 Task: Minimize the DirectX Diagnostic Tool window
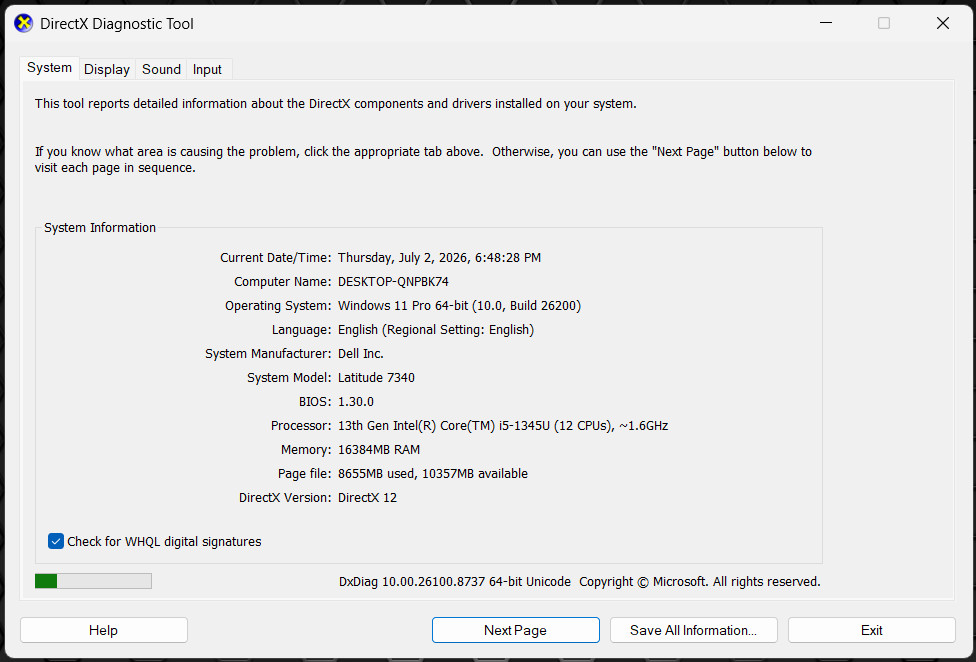point(826,24)
